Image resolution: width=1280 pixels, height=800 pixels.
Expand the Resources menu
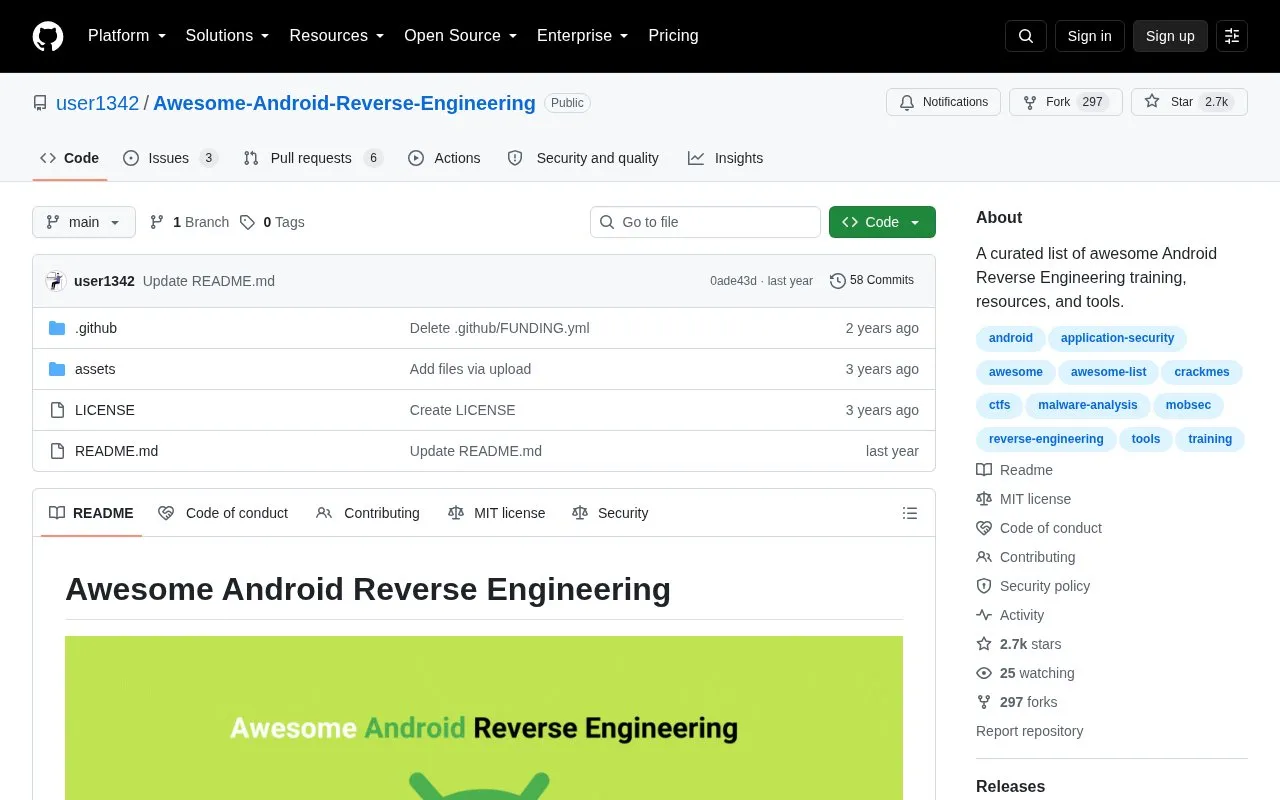[337, 36]
